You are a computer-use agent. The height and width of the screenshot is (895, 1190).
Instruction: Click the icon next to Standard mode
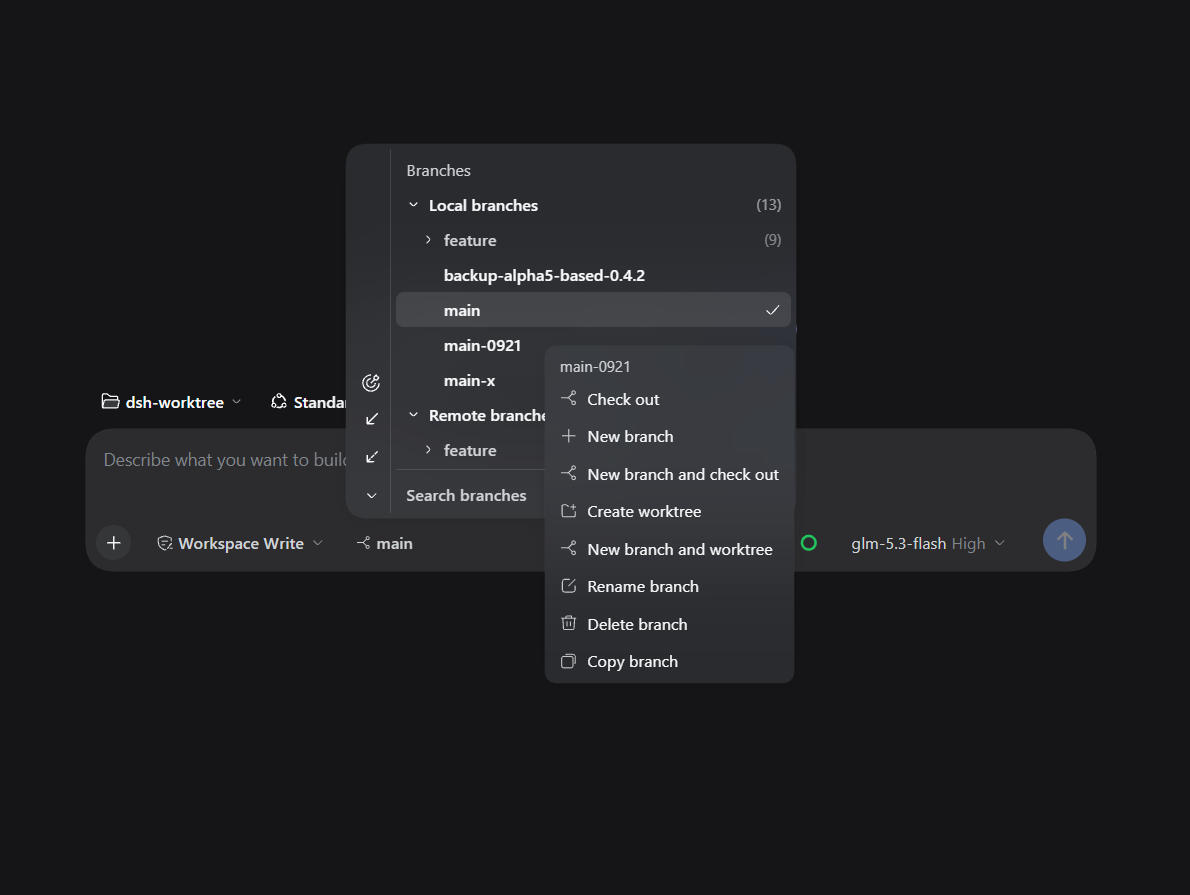[x=279, y=402]
